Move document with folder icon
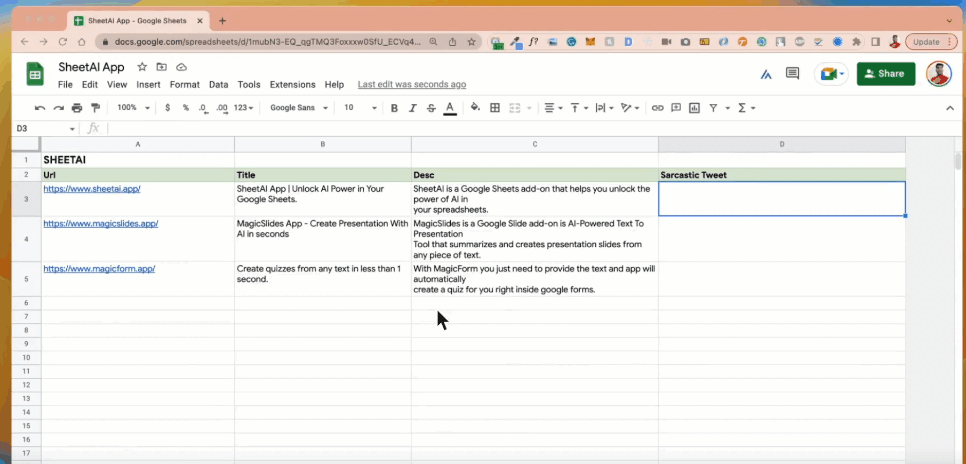 point(161,67)
